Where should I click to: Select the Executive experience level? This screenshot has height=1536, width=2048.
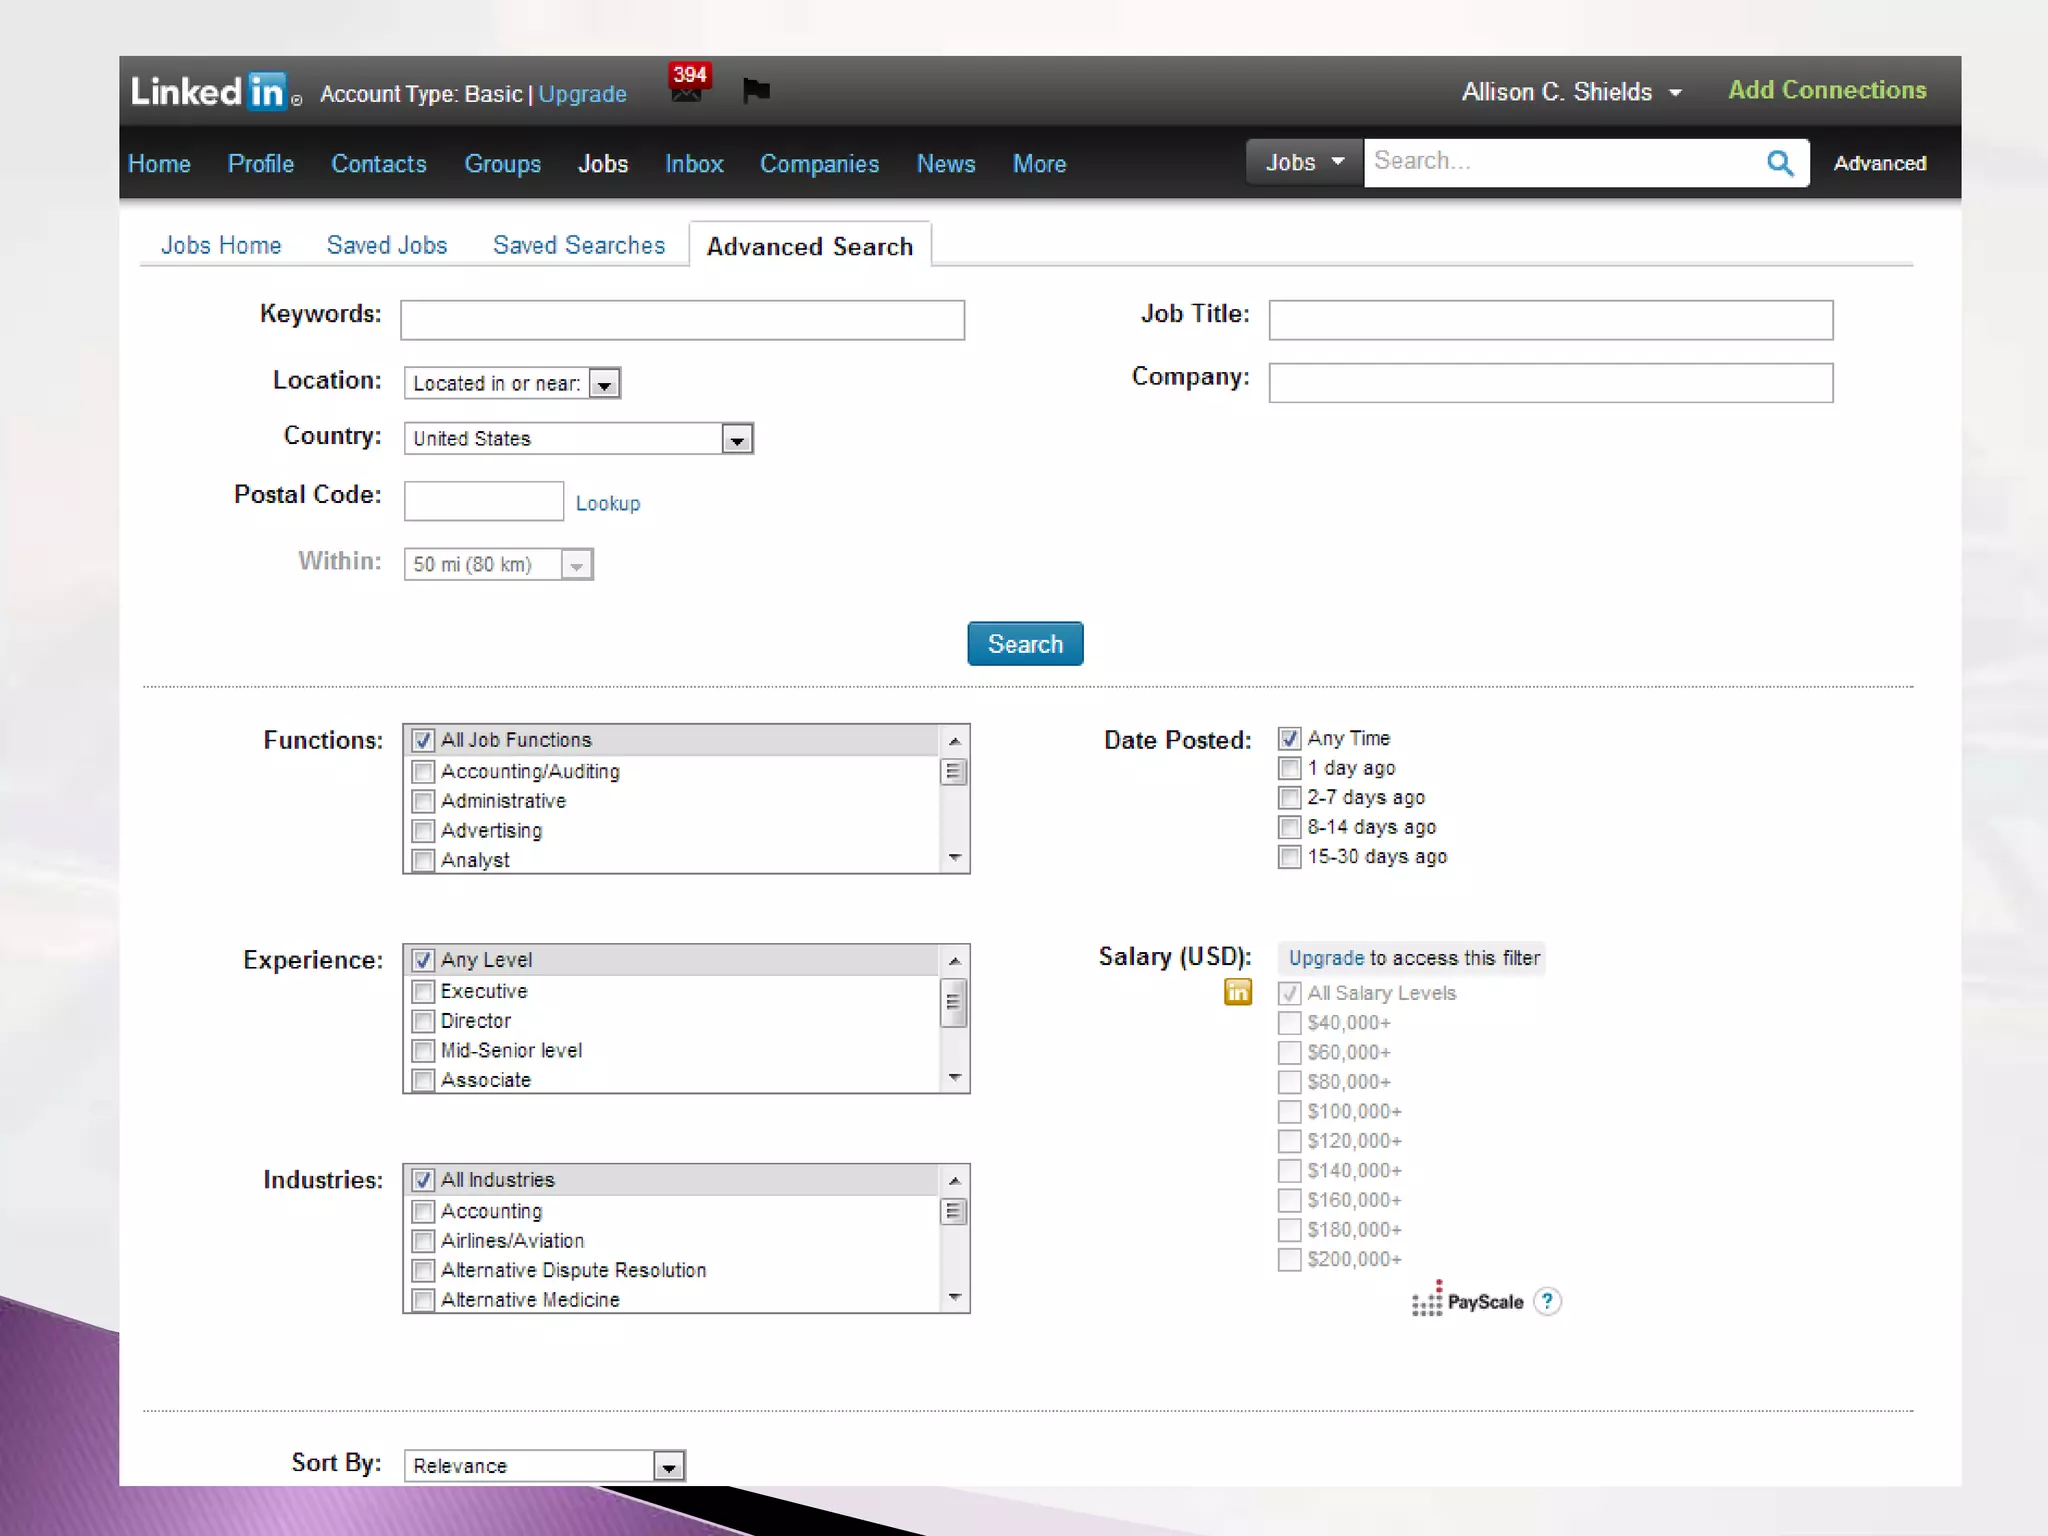click(423, 992)
